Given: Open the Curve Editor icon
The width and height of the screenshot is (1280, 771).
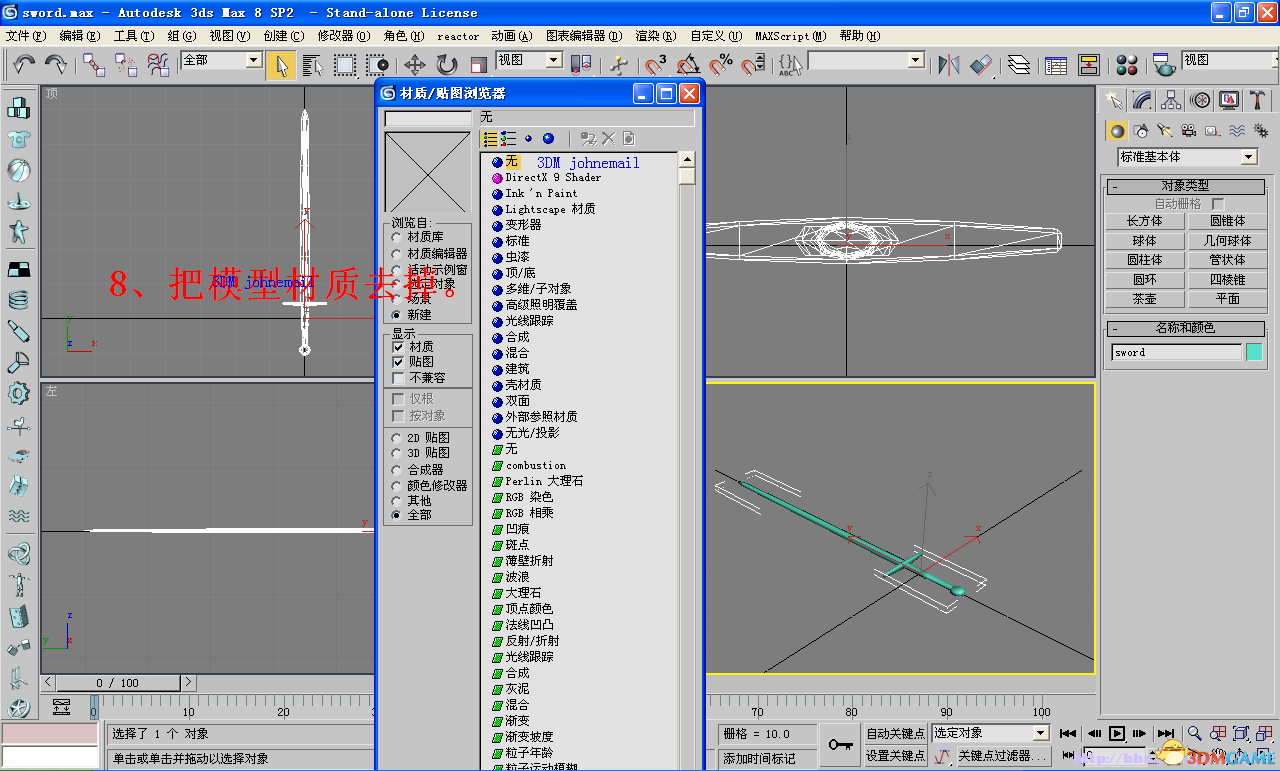Looking at the screenshot, I should point(1056,65).
